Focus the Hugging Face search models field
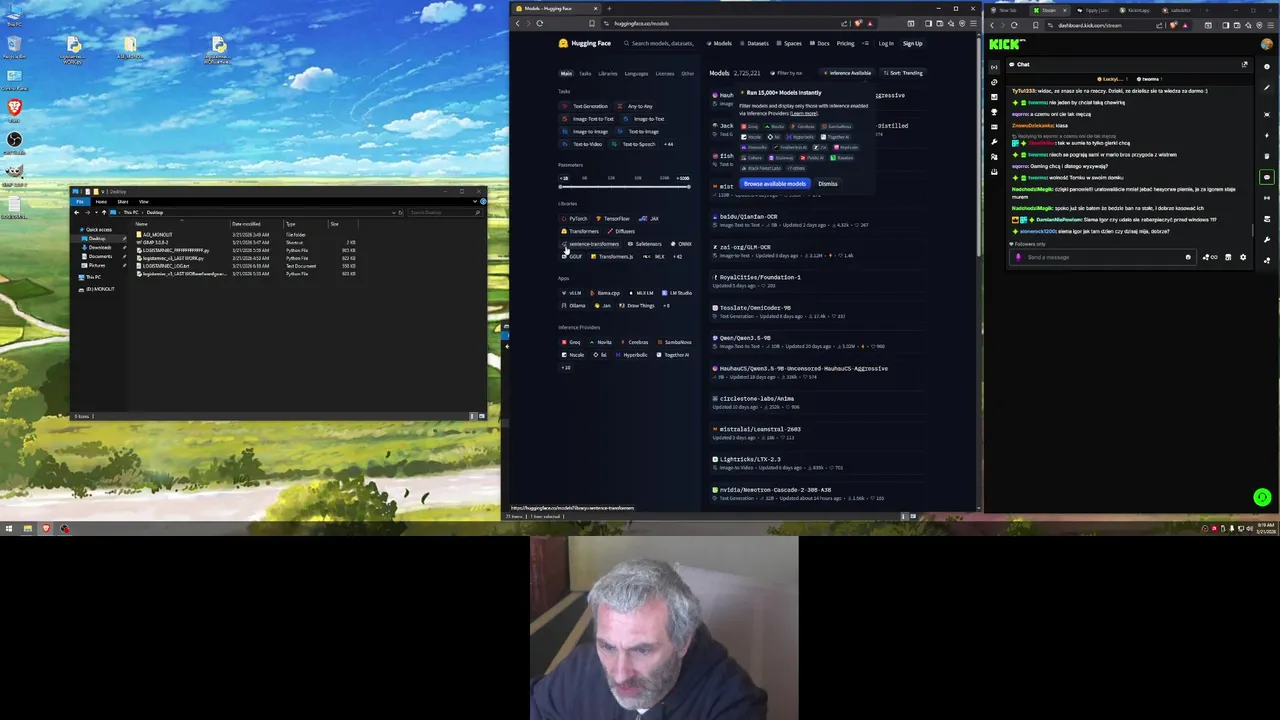The width and height of the screenshot is (1280, 720). click(660, 43)
